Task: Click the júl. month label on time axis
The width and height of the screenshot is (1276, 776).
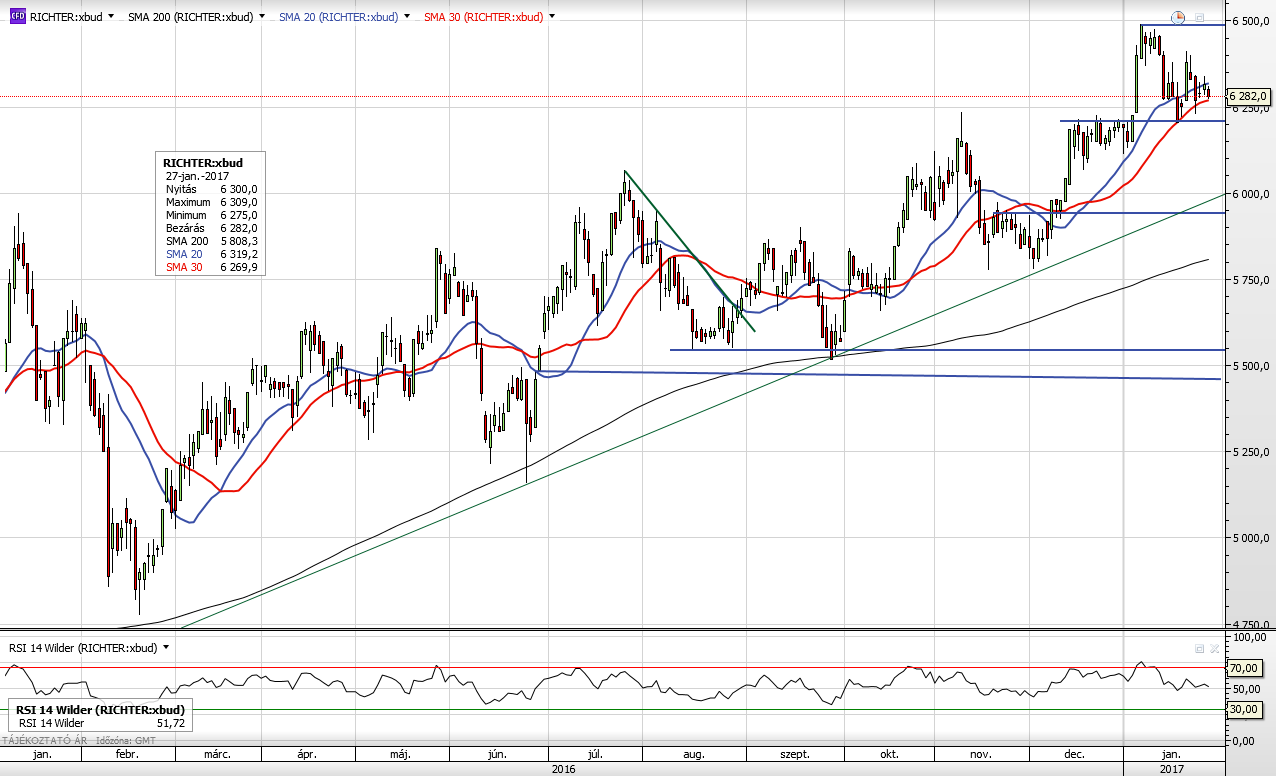Action: (x=596, y=754)
